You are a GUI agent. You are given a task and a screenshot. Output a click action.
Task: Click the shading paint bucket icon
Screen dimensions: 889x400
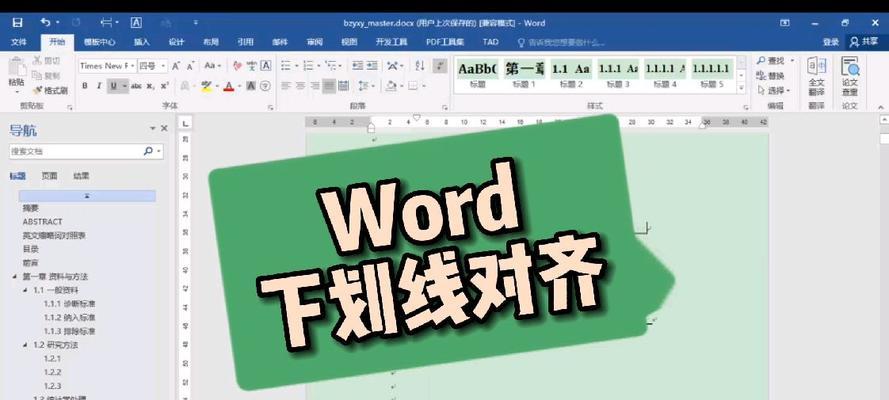[x=390, y=86]
